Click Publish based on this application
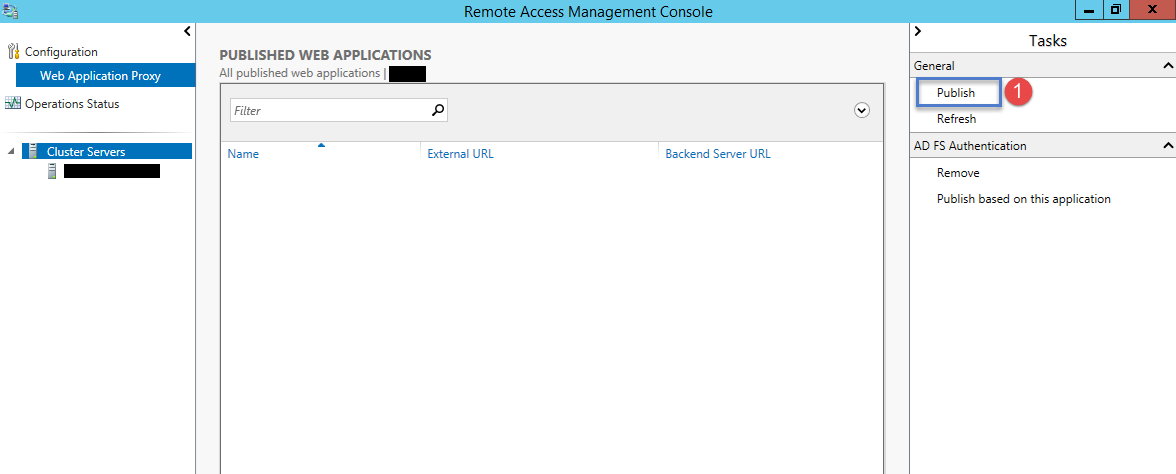Image resolution: width=1176 pixels, height=474 pixels. point(1023,199)
